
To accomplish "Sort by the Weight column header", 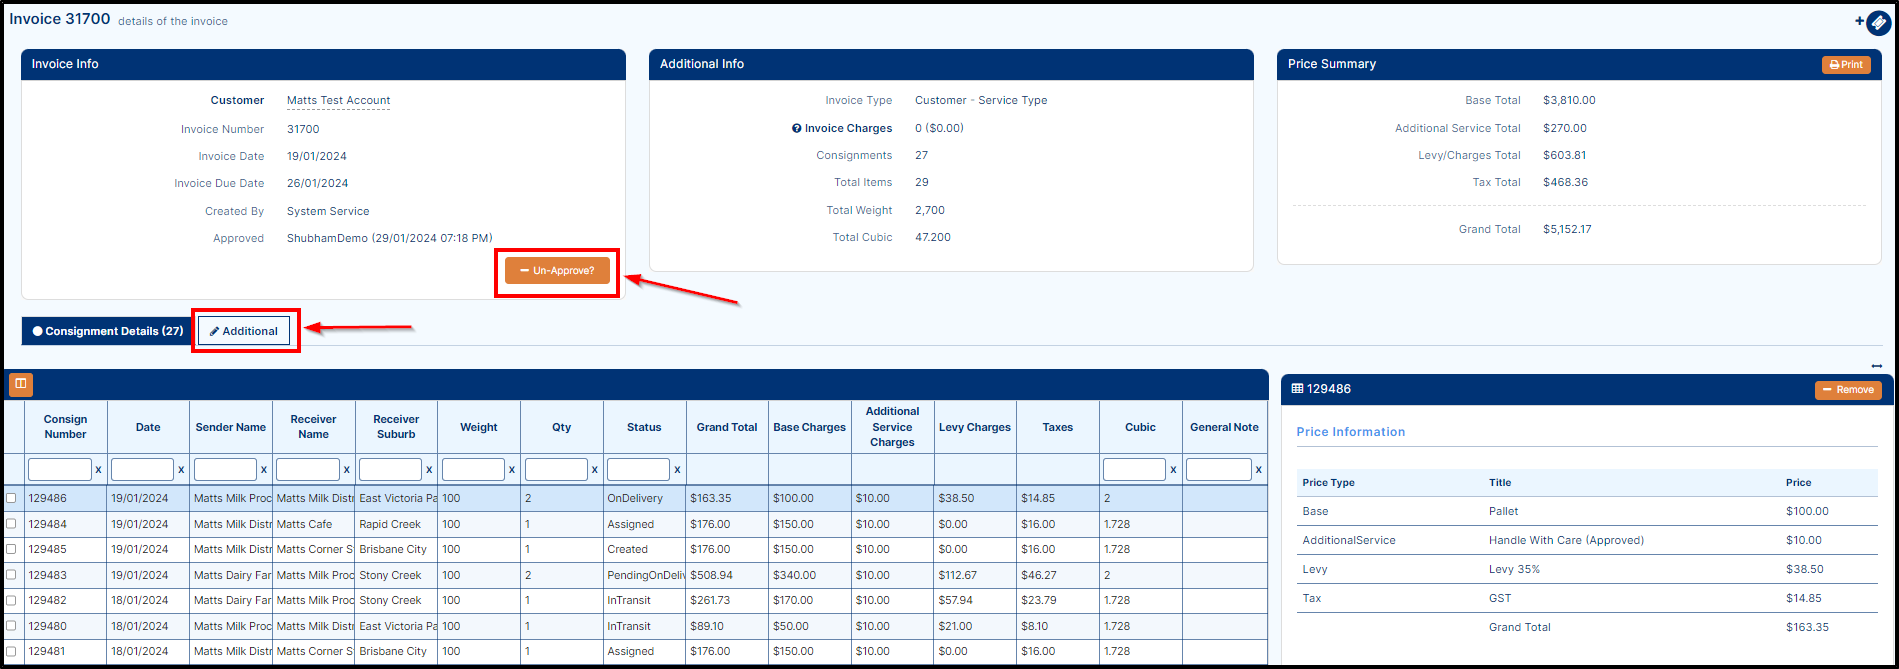I will (x=478, y=427).
